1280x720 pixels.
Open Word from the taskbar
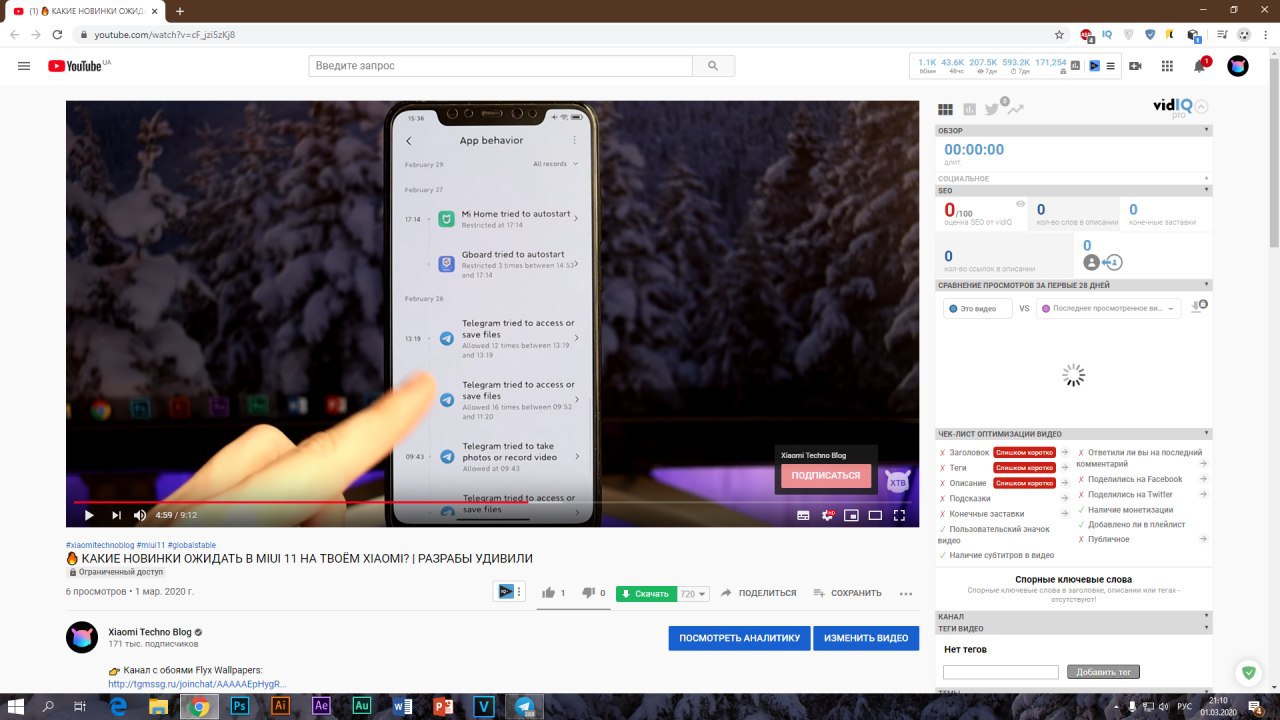click(x=403, y=706)
